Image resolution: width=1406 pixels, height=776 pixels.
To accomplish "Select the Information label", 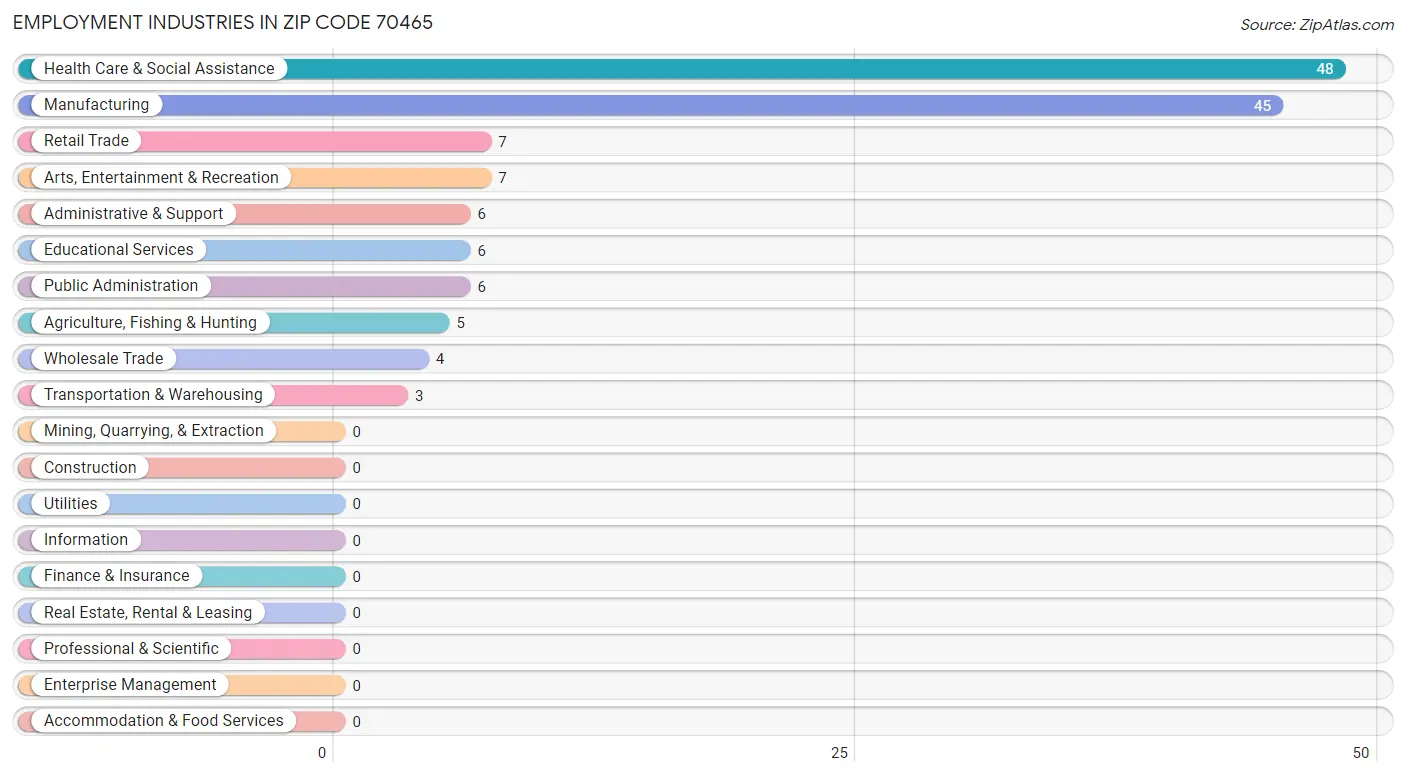I will (x=86, y=539).
